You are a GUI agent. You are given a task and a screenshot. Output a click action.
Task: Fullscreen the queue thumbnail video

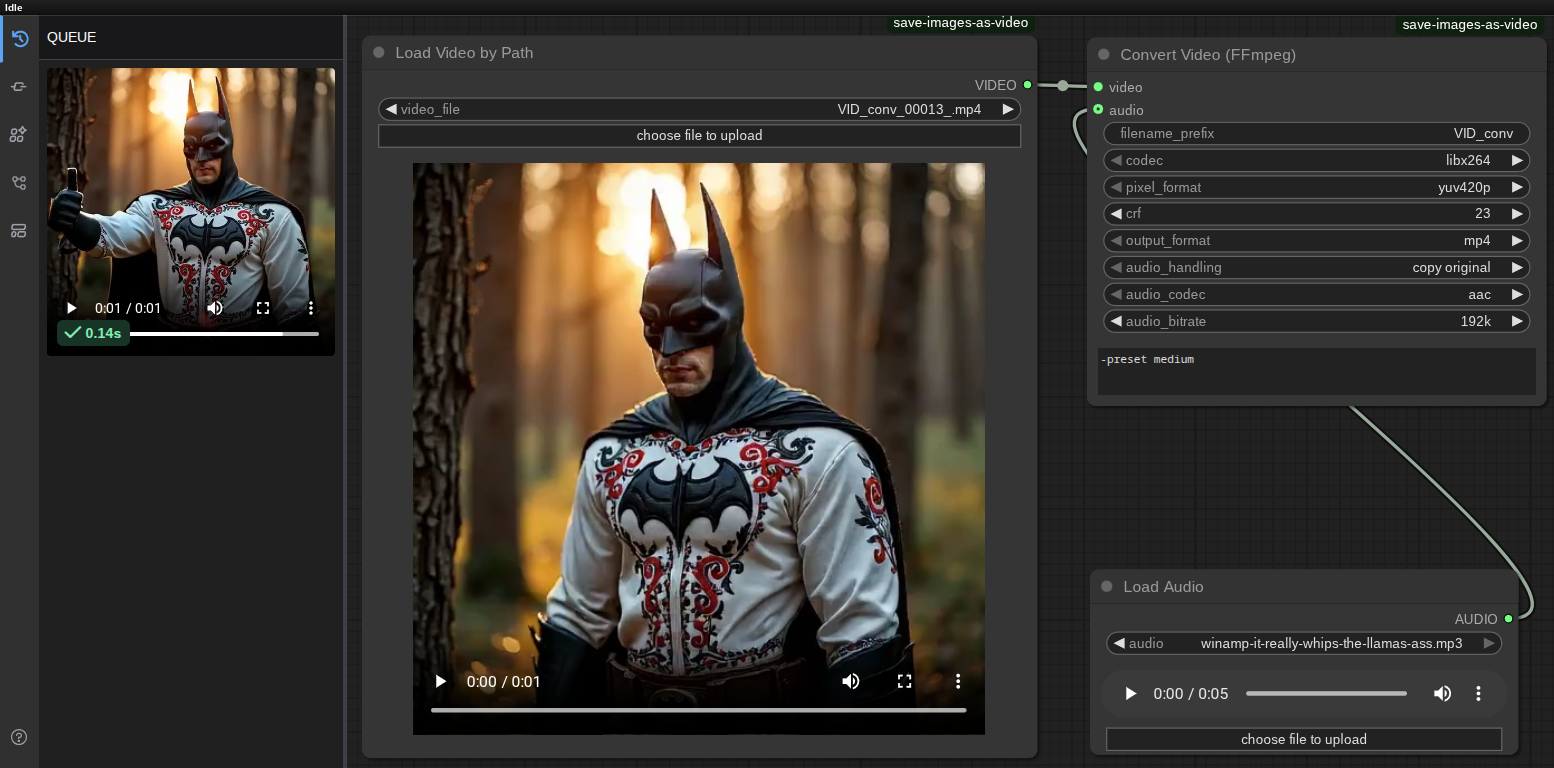click(263, 308)
